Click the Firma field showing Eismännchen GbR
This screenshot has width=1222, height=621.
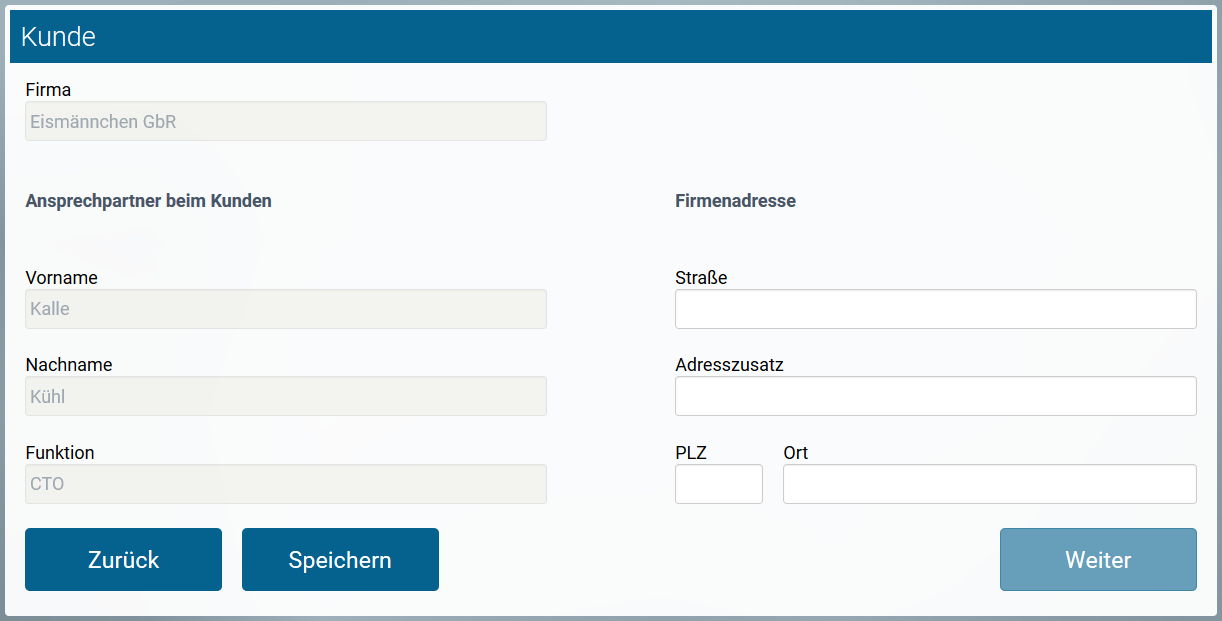coord(285,121)
